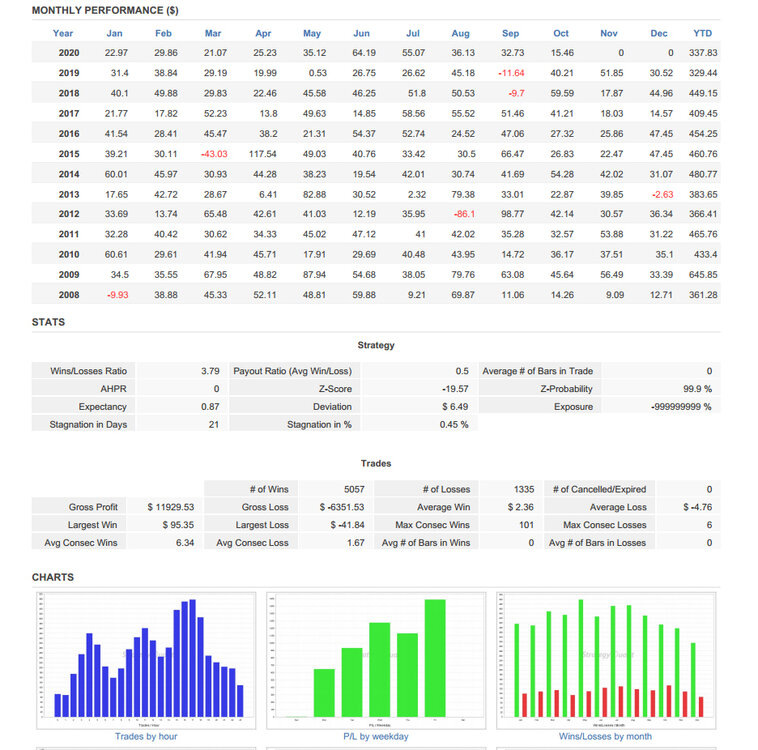Click the STATS section heading
The width and height of the screenshot is (758, 750).
click(48, 322)
